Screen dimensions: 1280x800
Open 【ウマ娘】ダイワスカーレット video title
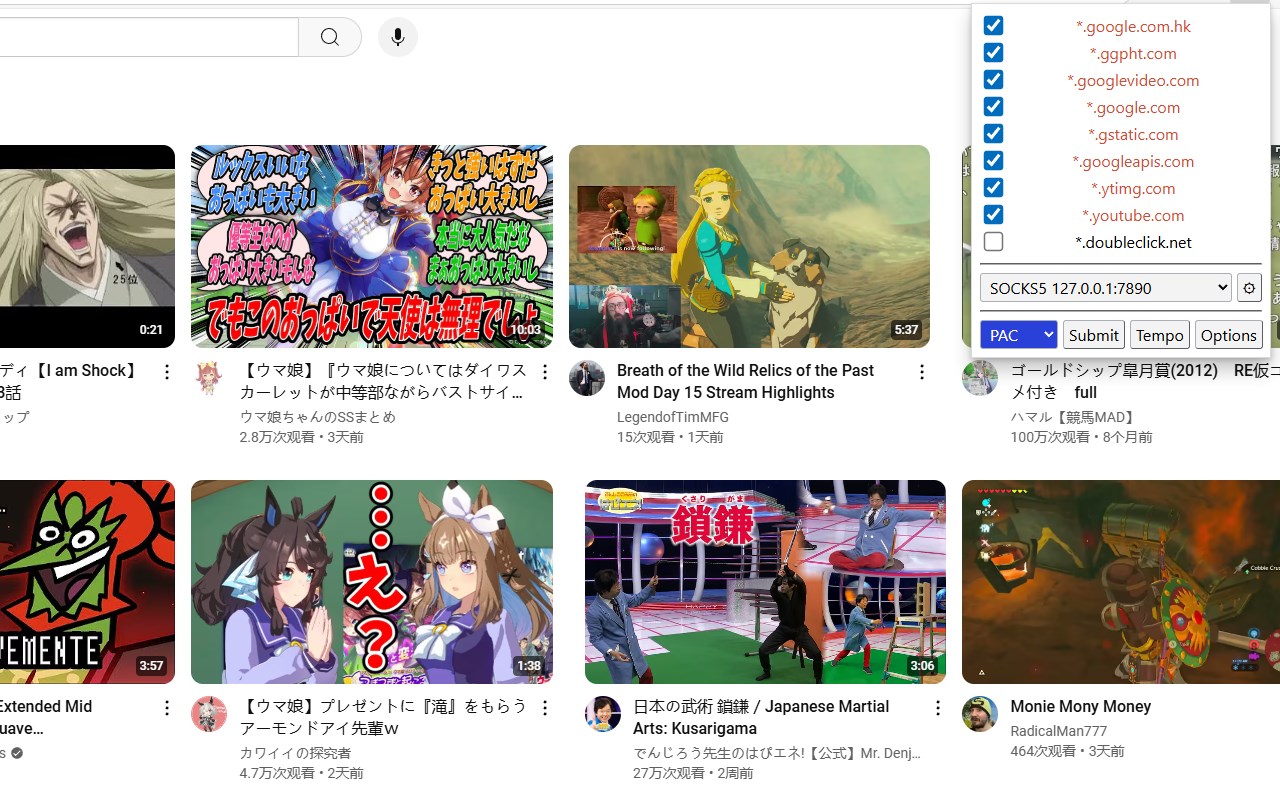pos(383,381)
